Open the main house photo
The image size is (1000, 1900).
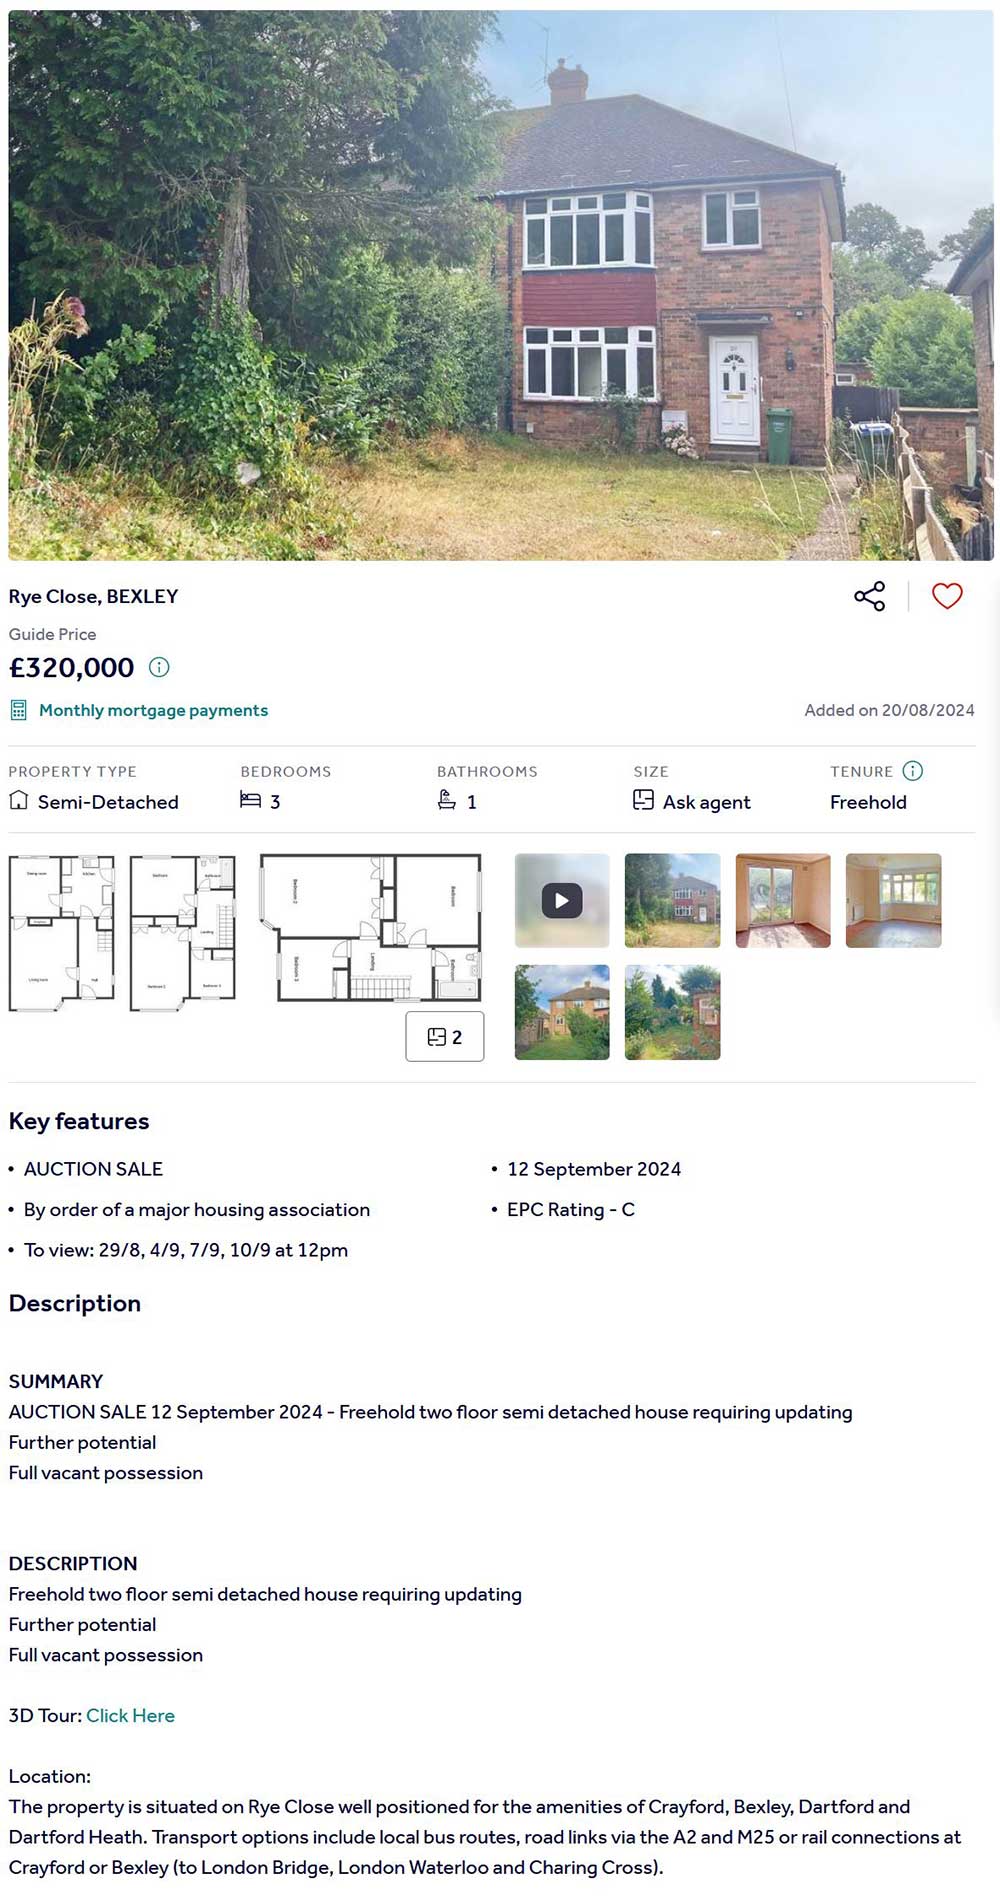coord(500,285)
